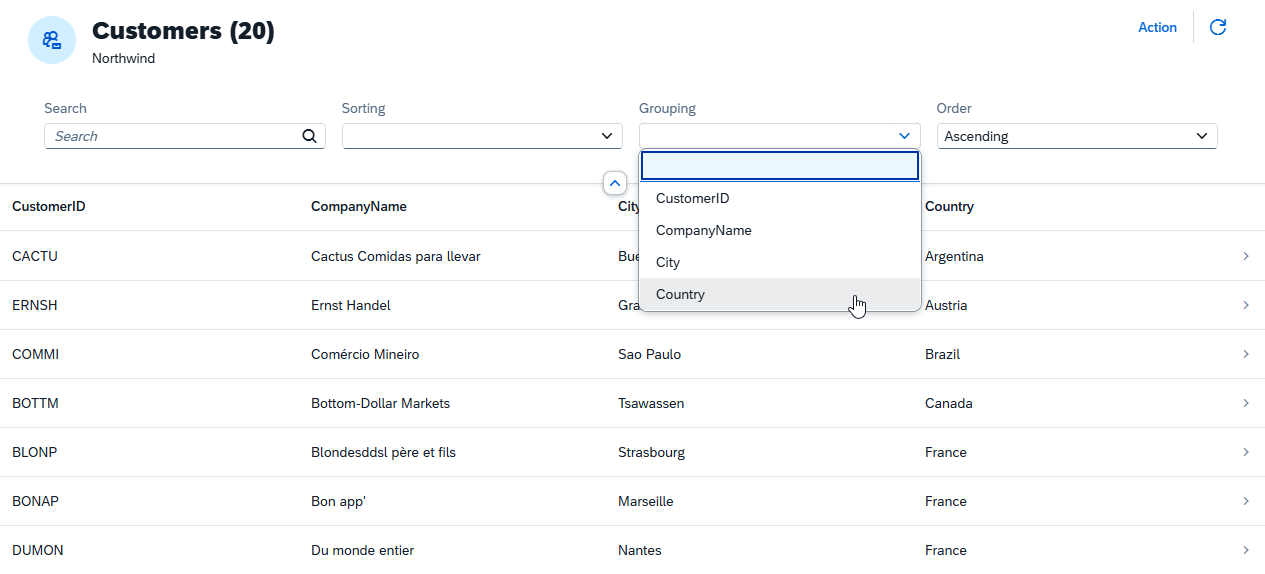Viewport: 1265px width, 574px height.
Task: Click Comércio Mineiro company name
Action: point(365,354)
